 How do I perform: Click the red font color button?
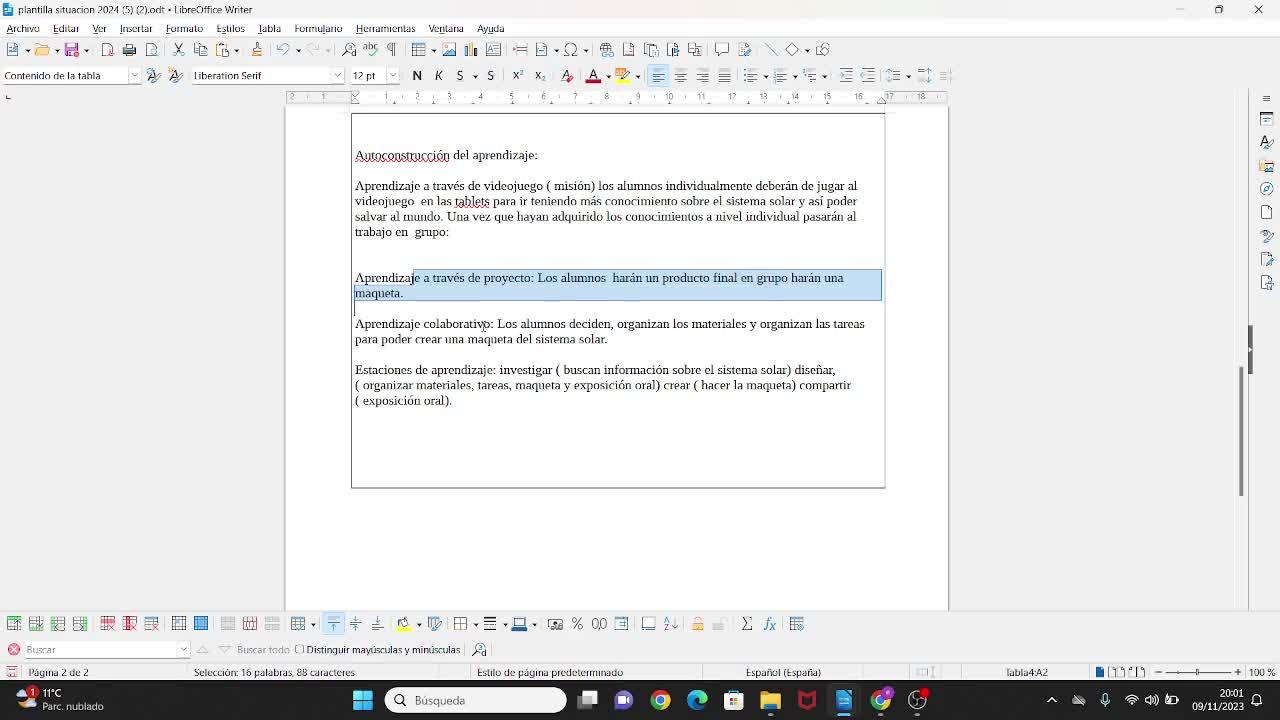(x=592, y=76)
